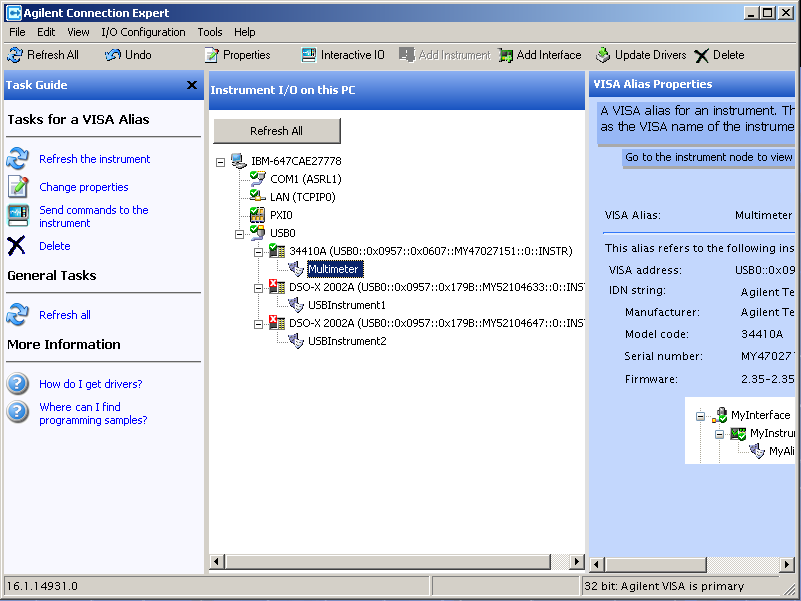Collapse the USB0 tree node
Viewport: 801px width, 601px height.
(239, 235)
